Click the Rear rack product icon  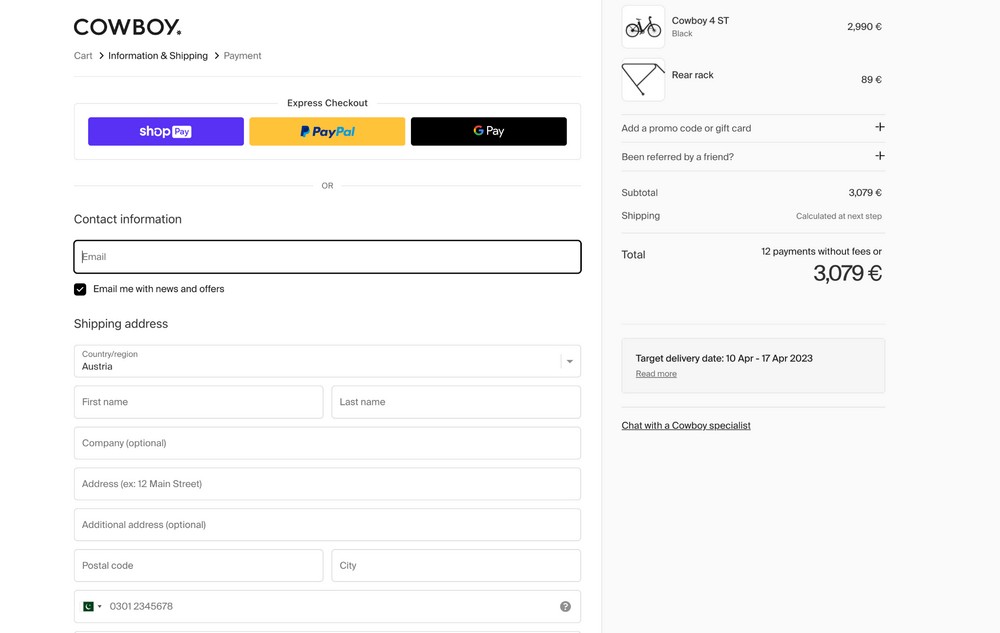point(642,80)
